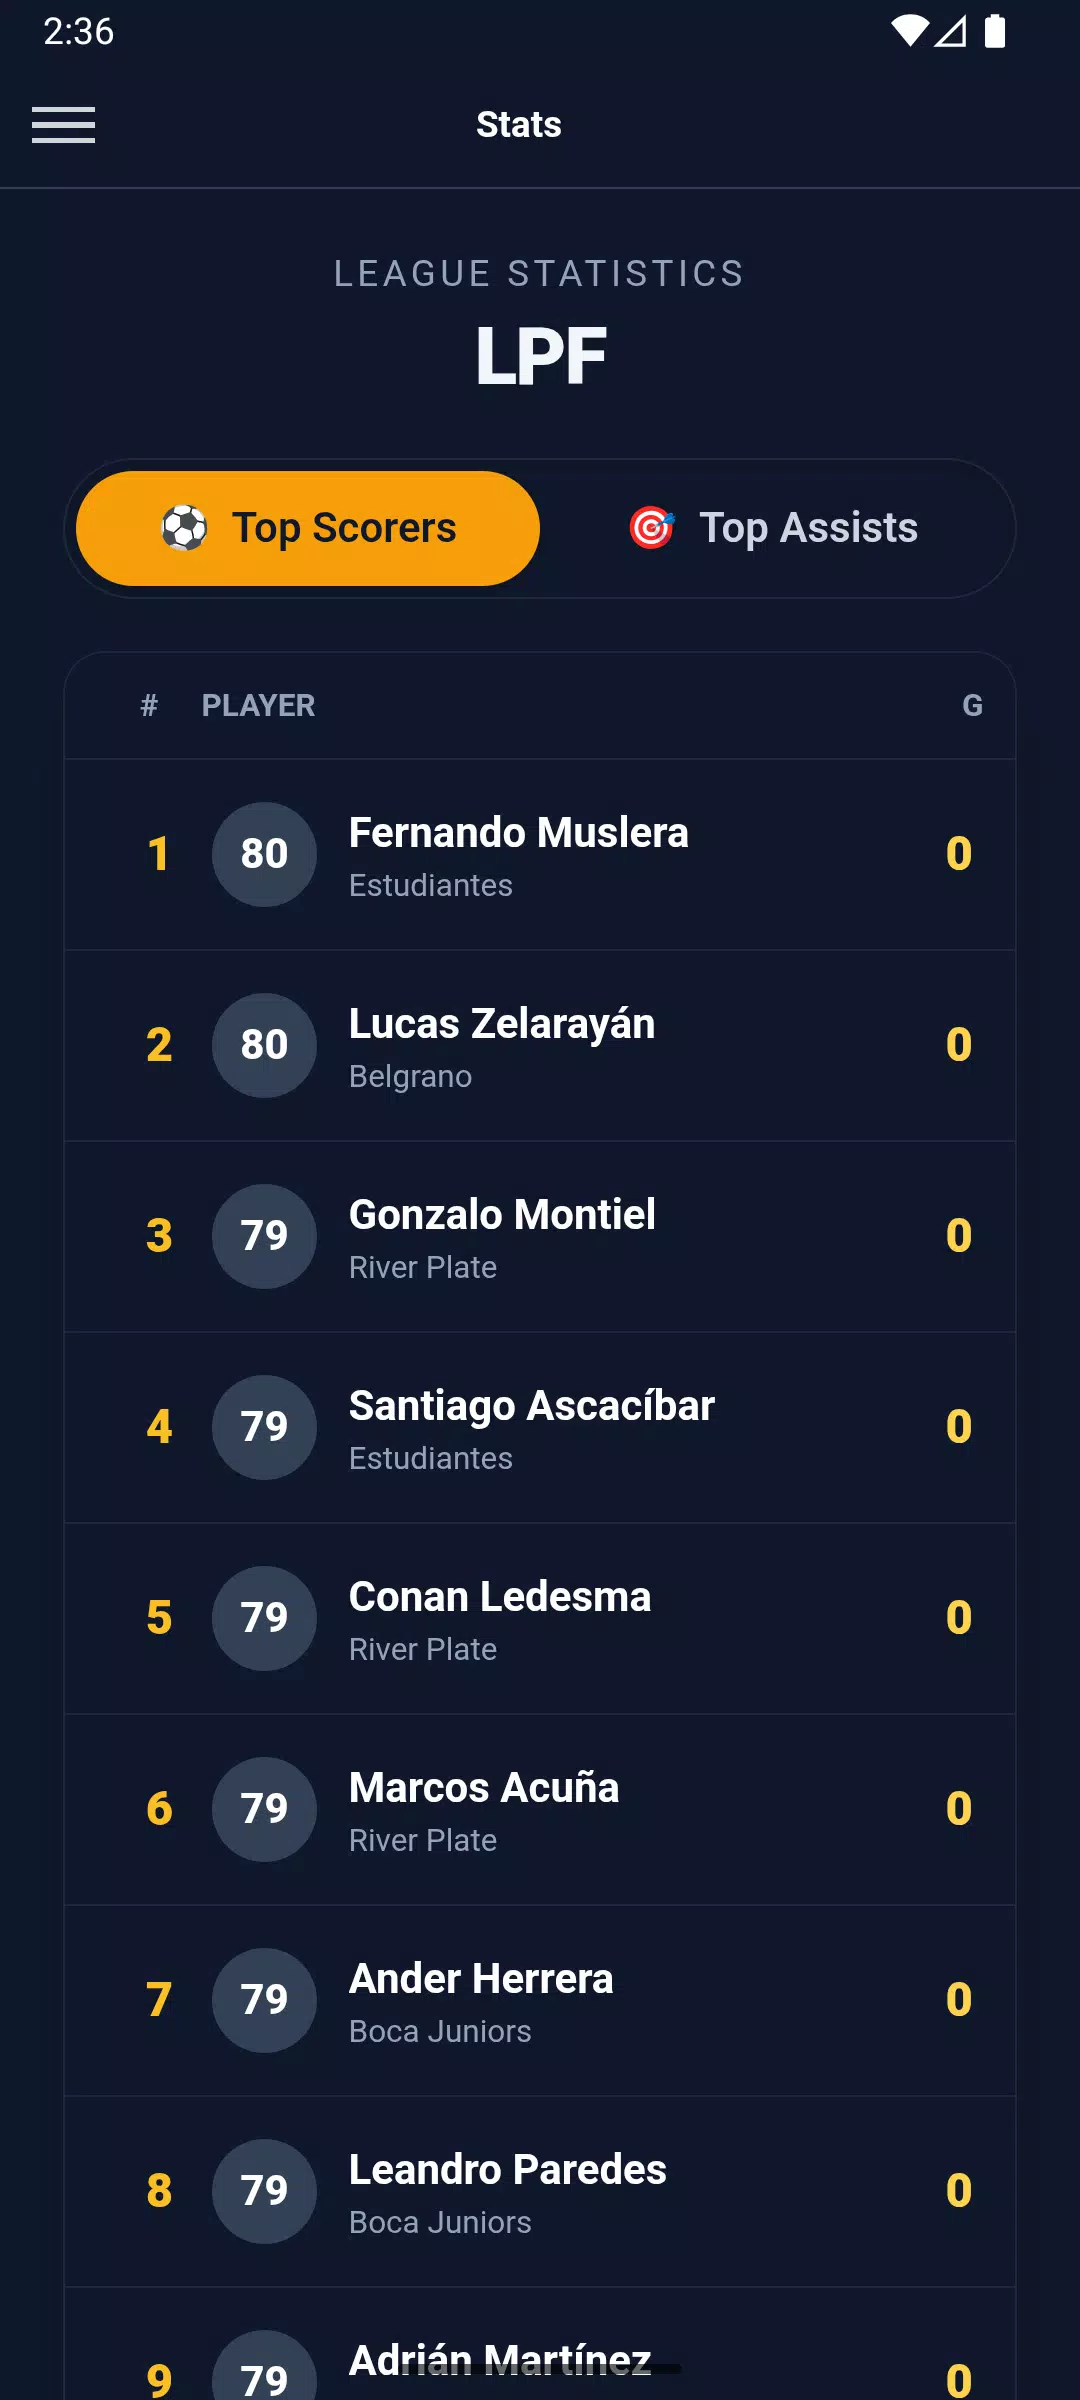Tap Ander Herrera's 79 rating badge

[x=264, y=2000]
